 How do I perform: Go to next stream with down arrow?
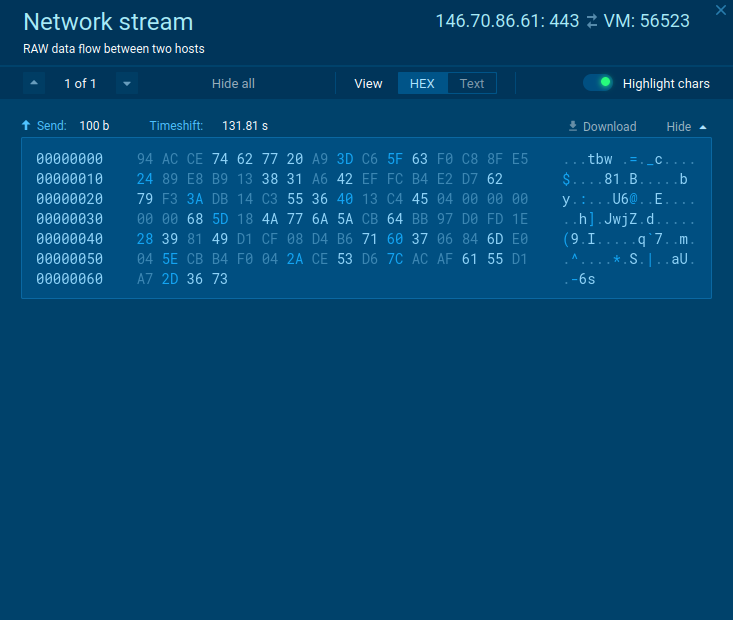tap(126, 83)
